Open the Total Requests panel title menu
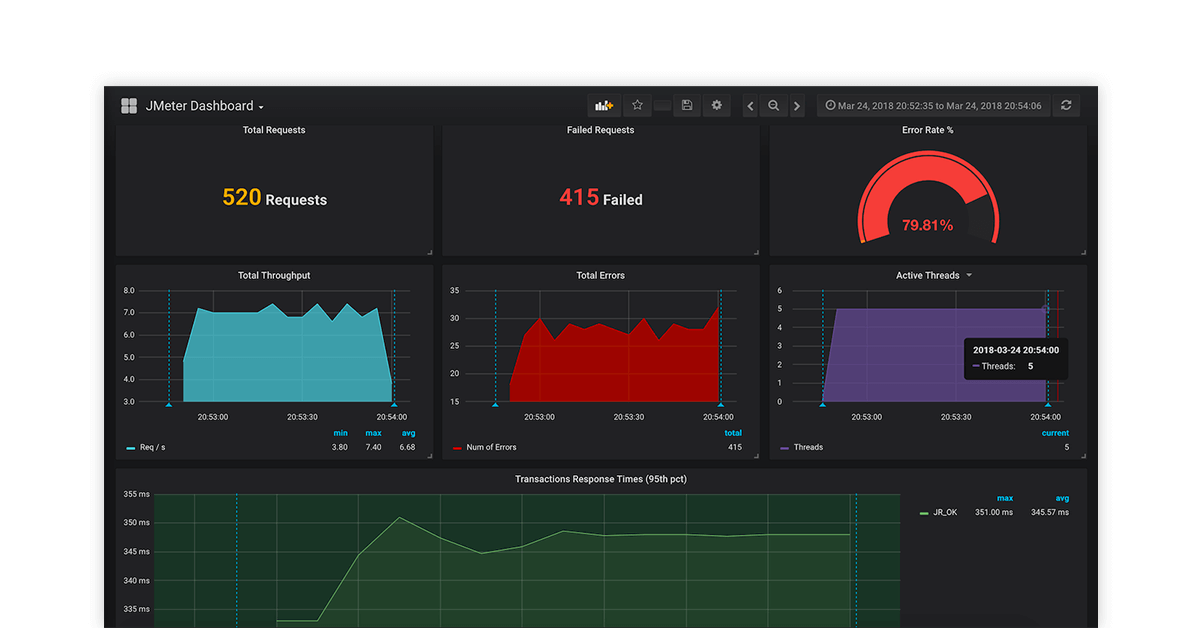Image resolution: width=1200 pixels, height=628 pixels. pos(274,130)
